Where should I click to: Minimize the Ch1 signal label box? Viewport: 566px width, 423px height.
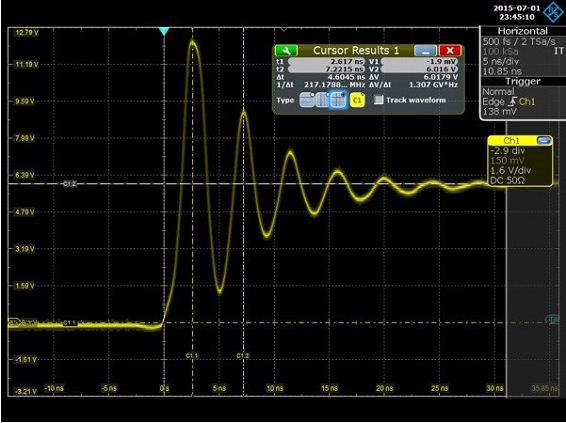coord(543,141)
